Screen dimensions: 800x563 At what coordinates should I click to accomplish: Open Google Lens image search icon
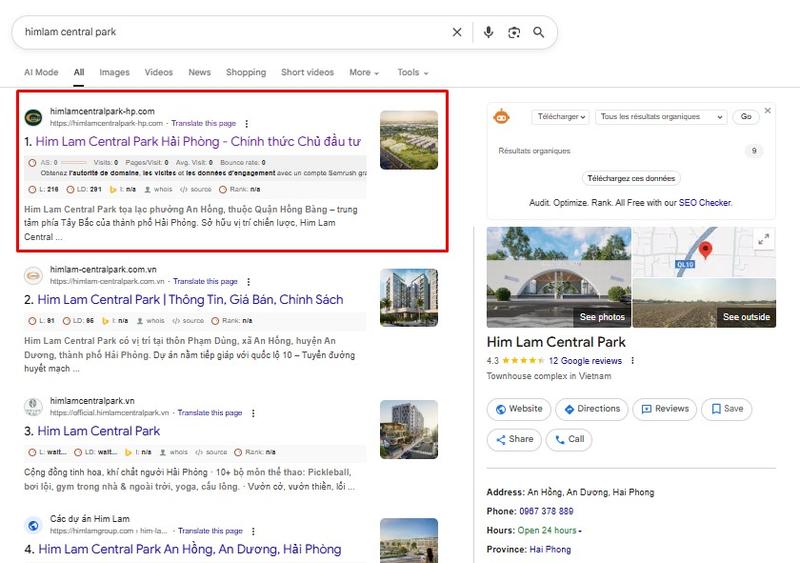point(514,32)
